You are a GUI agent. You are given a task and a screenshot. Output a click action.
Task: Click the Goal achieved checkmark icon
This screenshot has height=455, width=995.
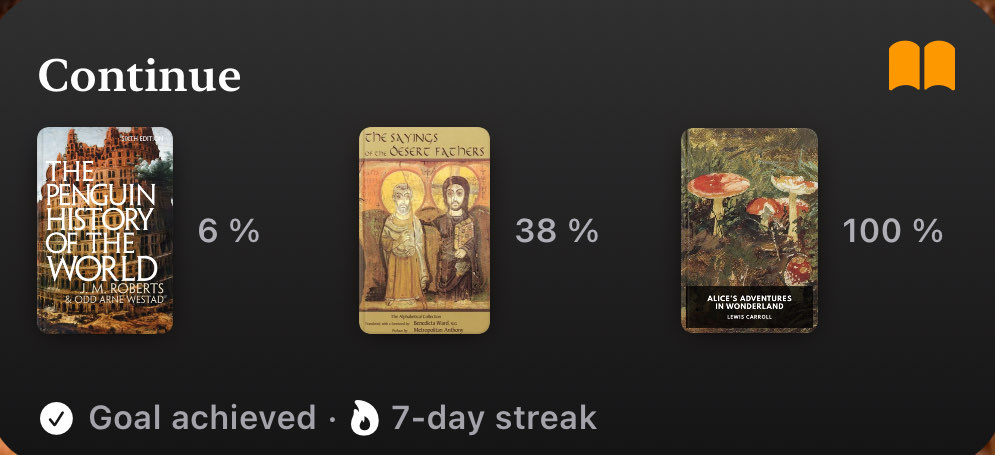[56, 419]
